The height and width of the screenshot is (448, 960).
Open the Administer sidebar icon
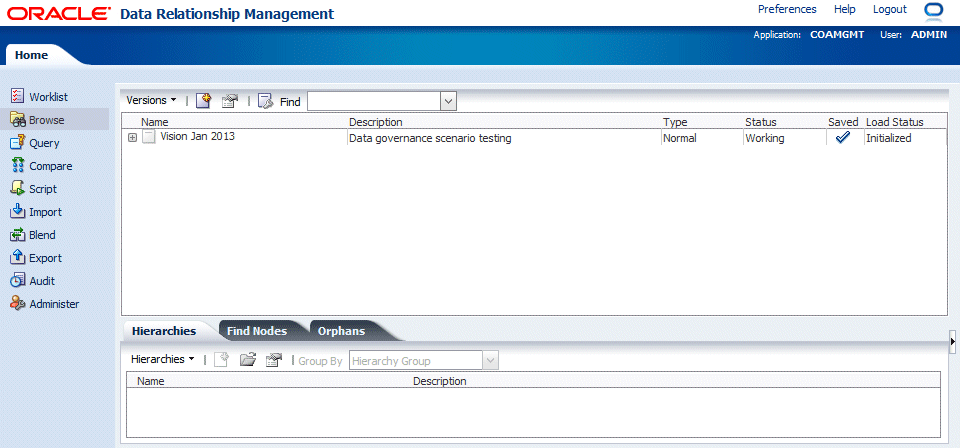coord(18,304)
